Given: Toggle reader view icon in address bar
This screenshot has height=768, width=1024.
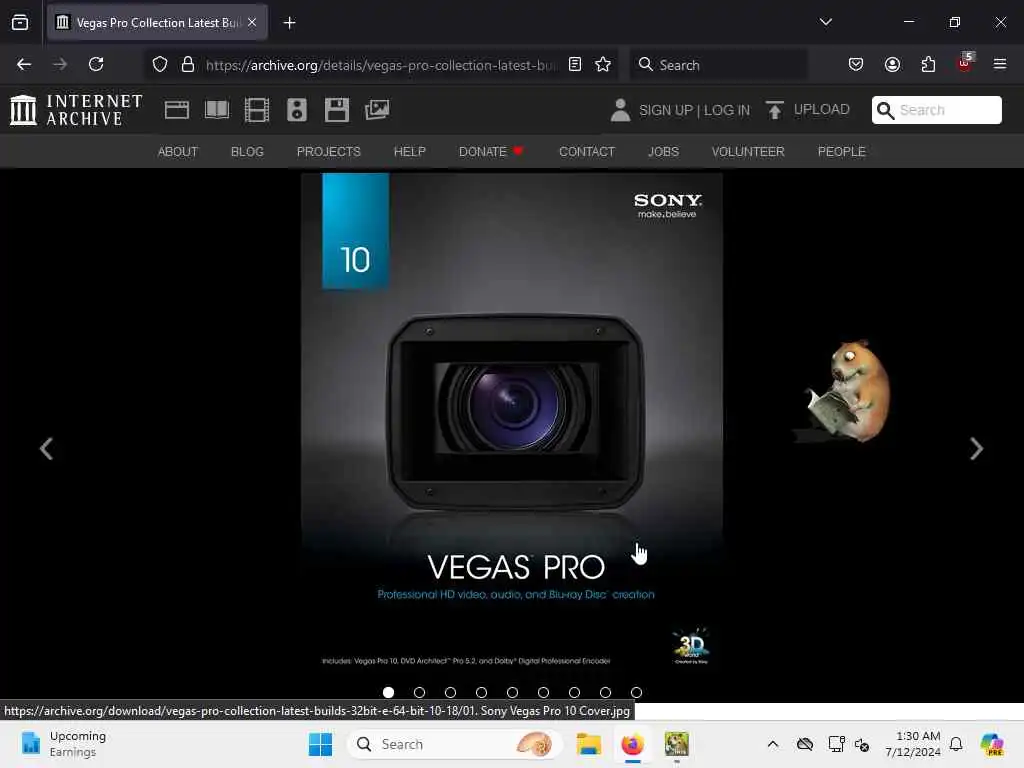Looking at the screenshot, I should coord(575,64).
